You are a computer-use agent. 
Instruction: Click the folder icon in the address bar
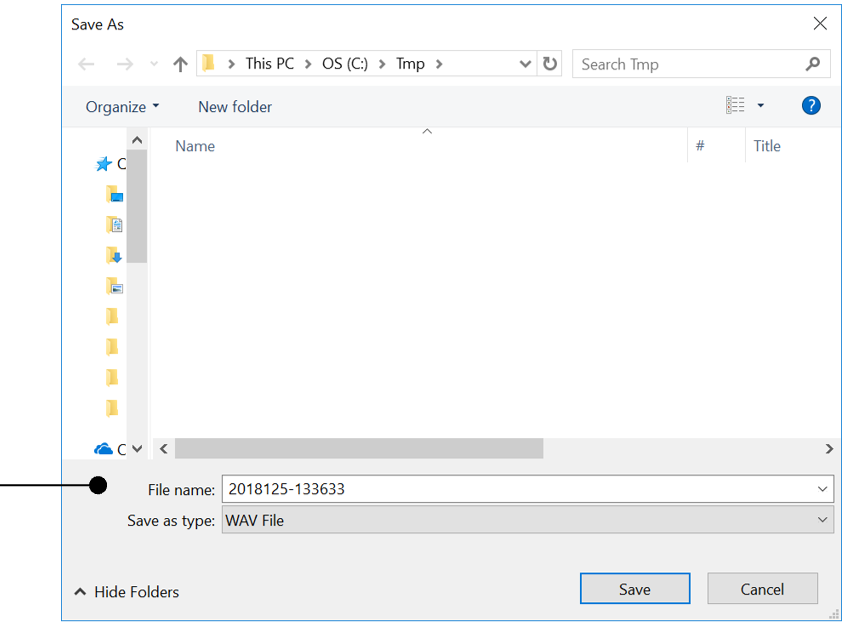[x=208, y=63]
